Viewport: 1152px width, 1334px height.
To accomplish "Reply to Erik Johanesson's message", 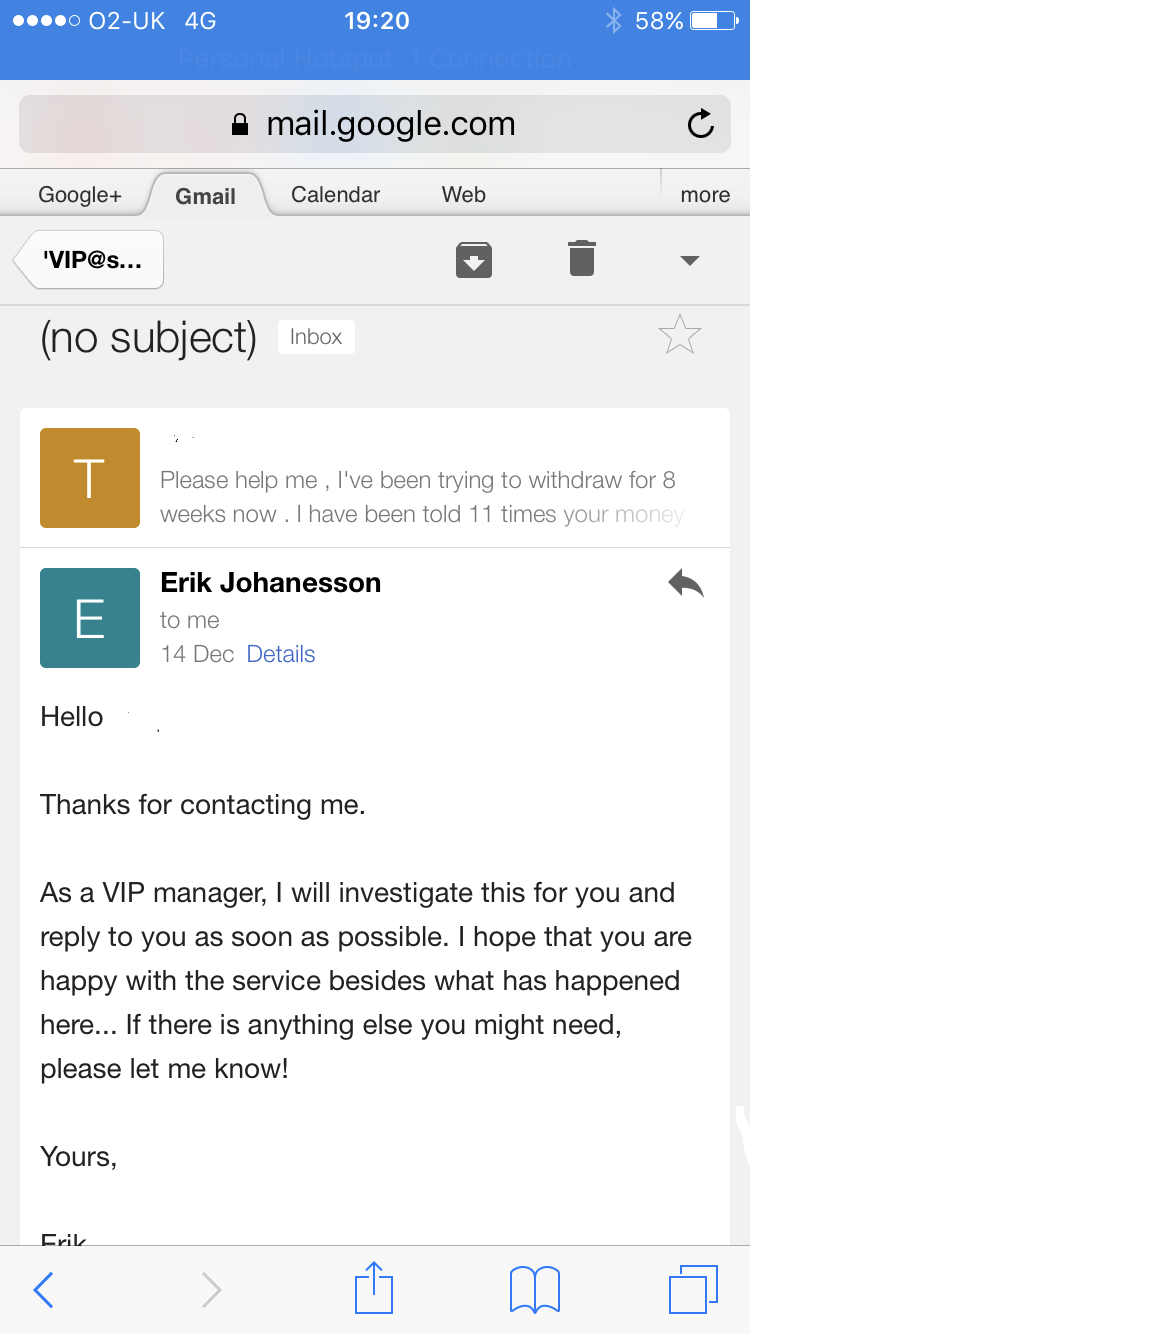I will click(x=686, y=583).
